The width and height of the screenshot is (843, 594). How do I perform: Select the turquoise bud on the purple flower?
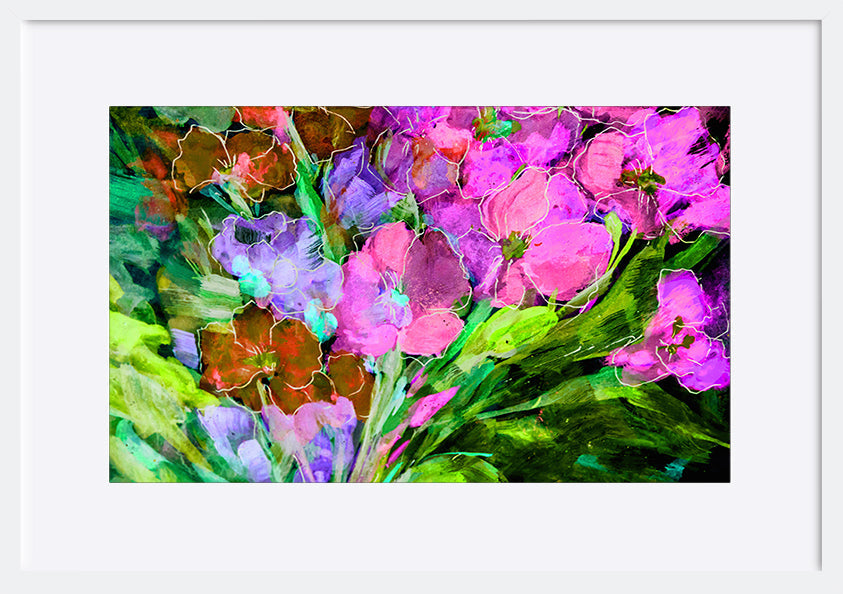coord(250,280)
